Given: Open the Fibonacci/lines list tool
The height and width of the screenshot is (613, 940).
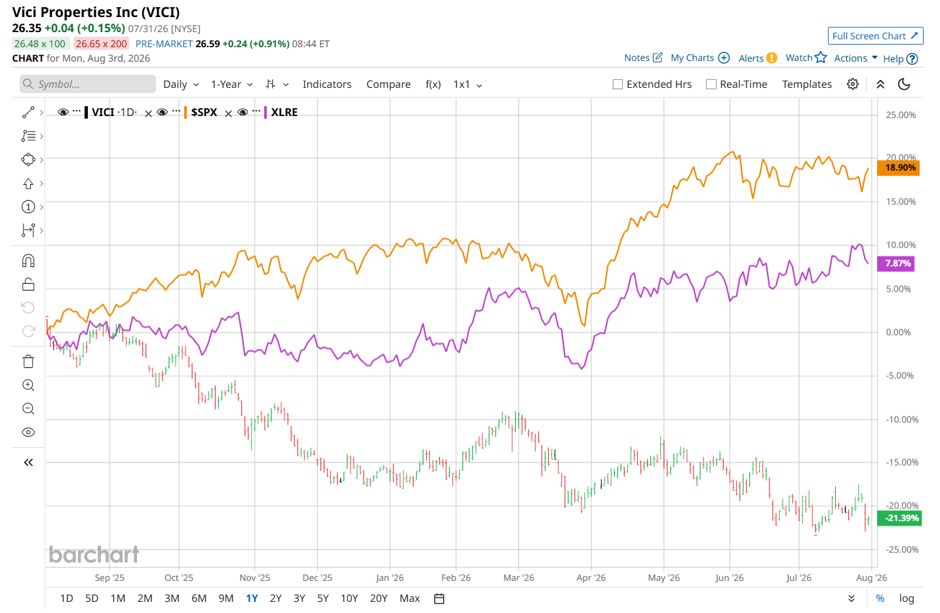Looking at the screenshot, I should [28, 136].
